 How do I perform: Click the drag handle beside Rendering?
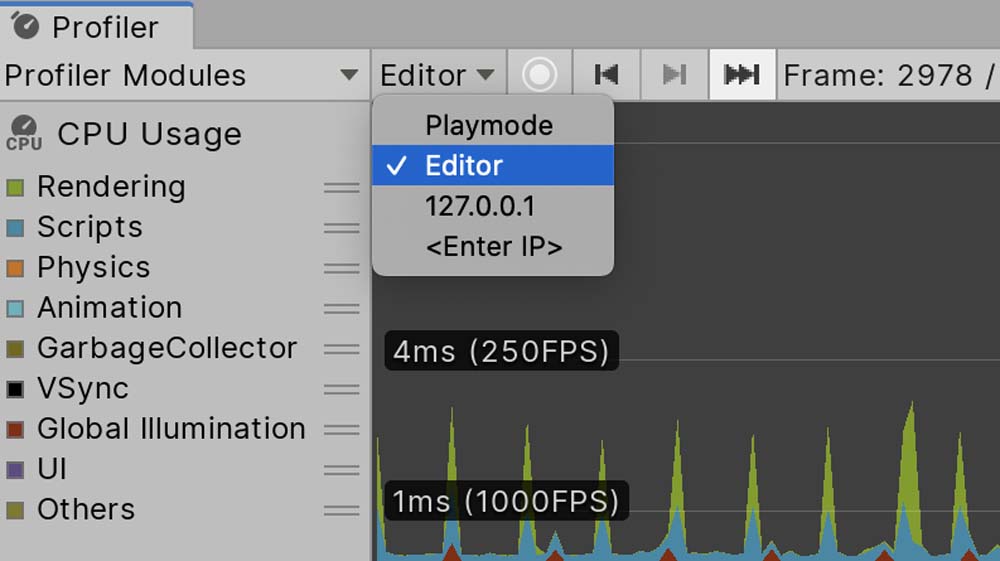(341, 187)
